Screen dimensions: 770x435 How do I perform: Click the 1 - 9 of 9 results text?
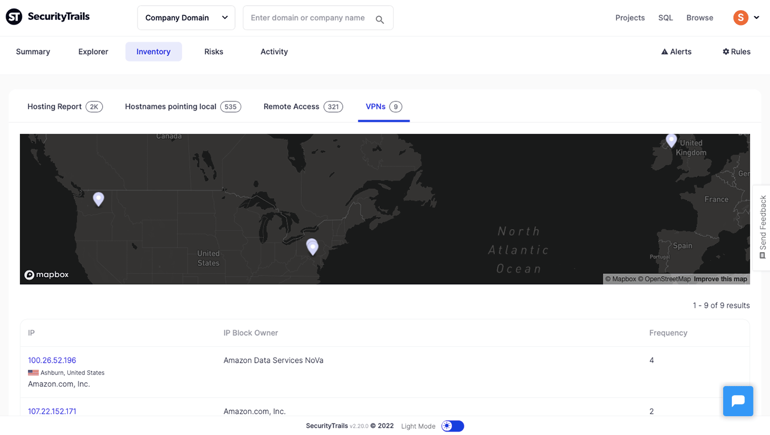click(x=721, y=305)
